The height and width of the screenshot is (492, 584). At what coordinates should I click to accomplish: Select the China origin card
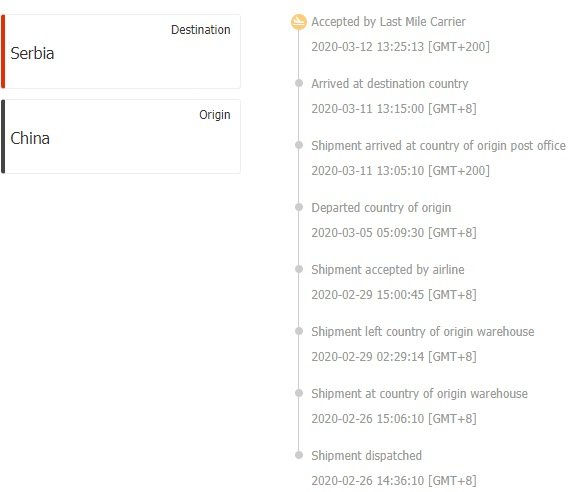pos(121,137)
